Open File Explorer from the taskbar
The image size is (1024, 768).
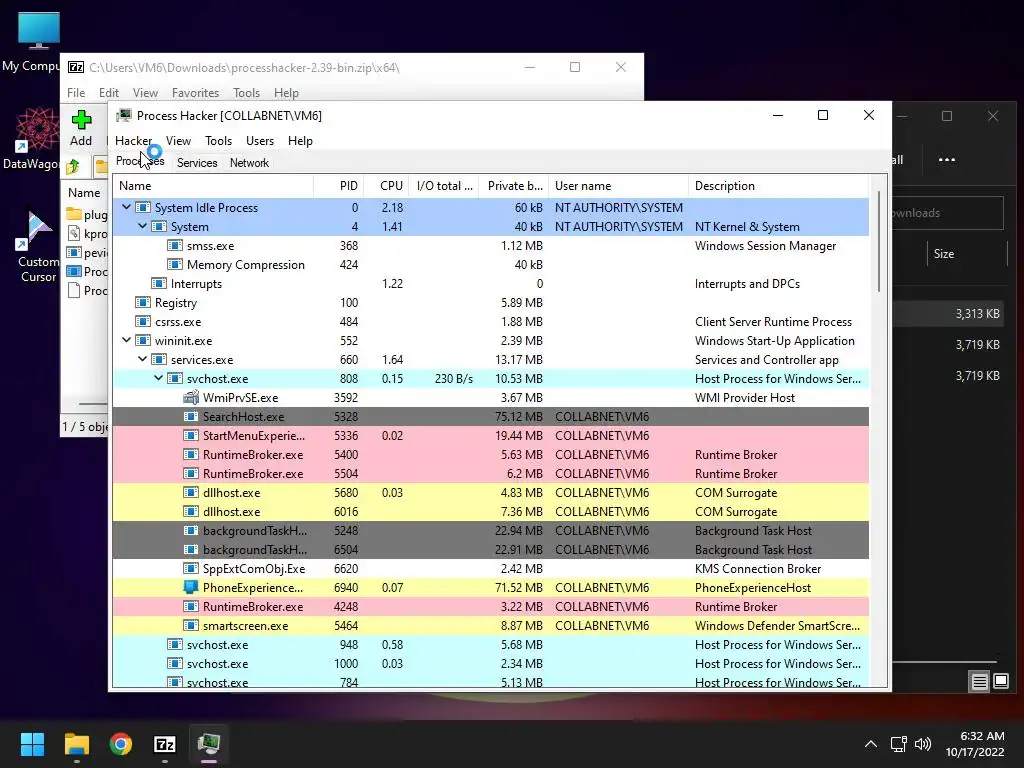coord(76,744)
